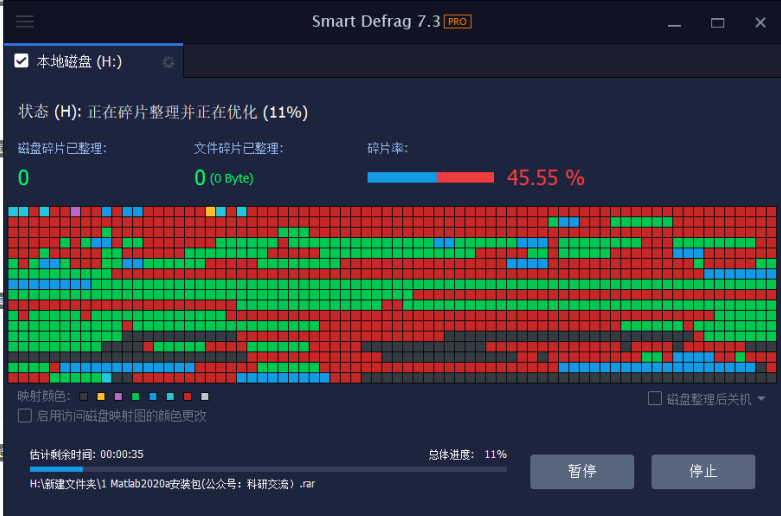The width and height of the screenshot is (781, 516).
Task: Enable 启用访问磁盘映射图的颜色更改 checkbox
Action: point(25,415)
